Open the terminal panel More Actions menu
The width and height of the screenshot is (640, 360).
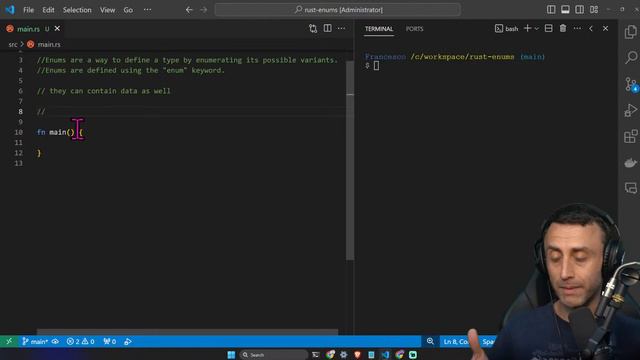tap(577, 29)
